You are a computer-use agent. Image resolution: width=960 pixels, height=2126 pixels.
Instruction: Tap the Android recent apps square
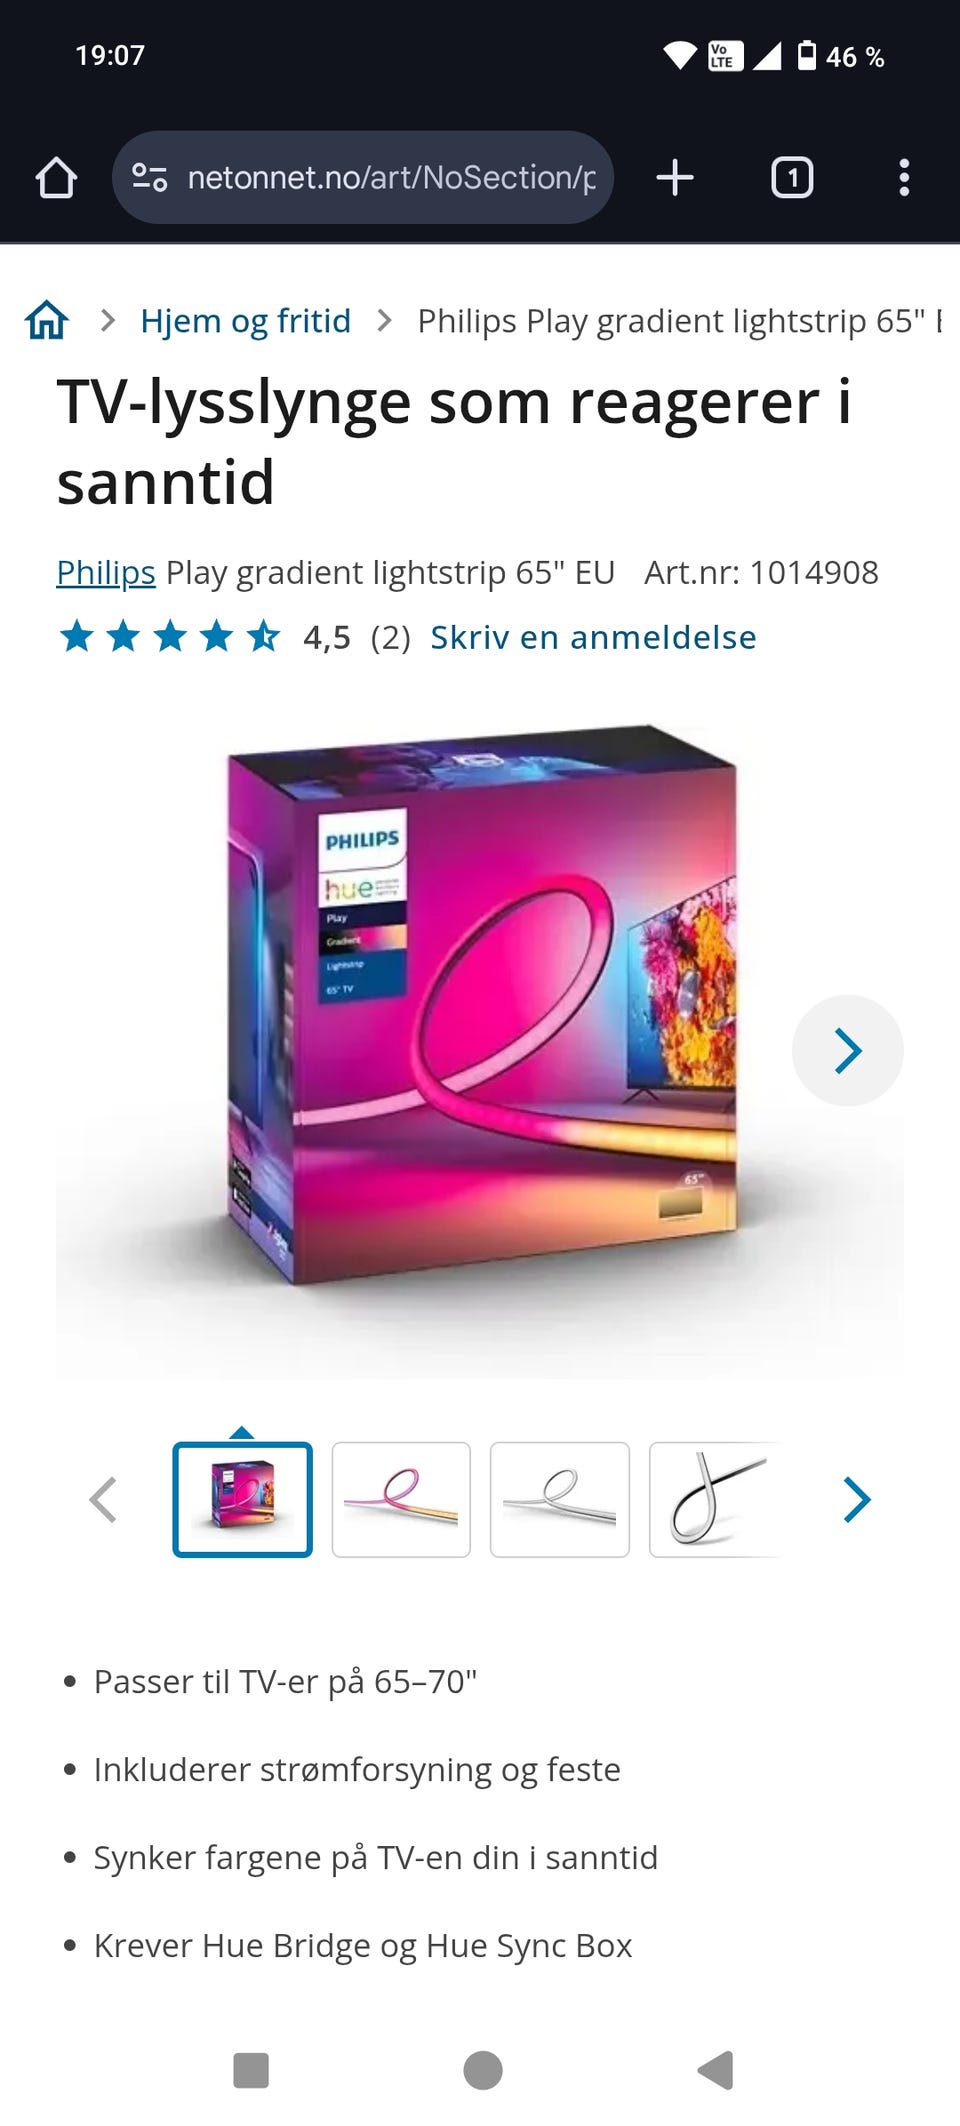tap(251, 2070)
